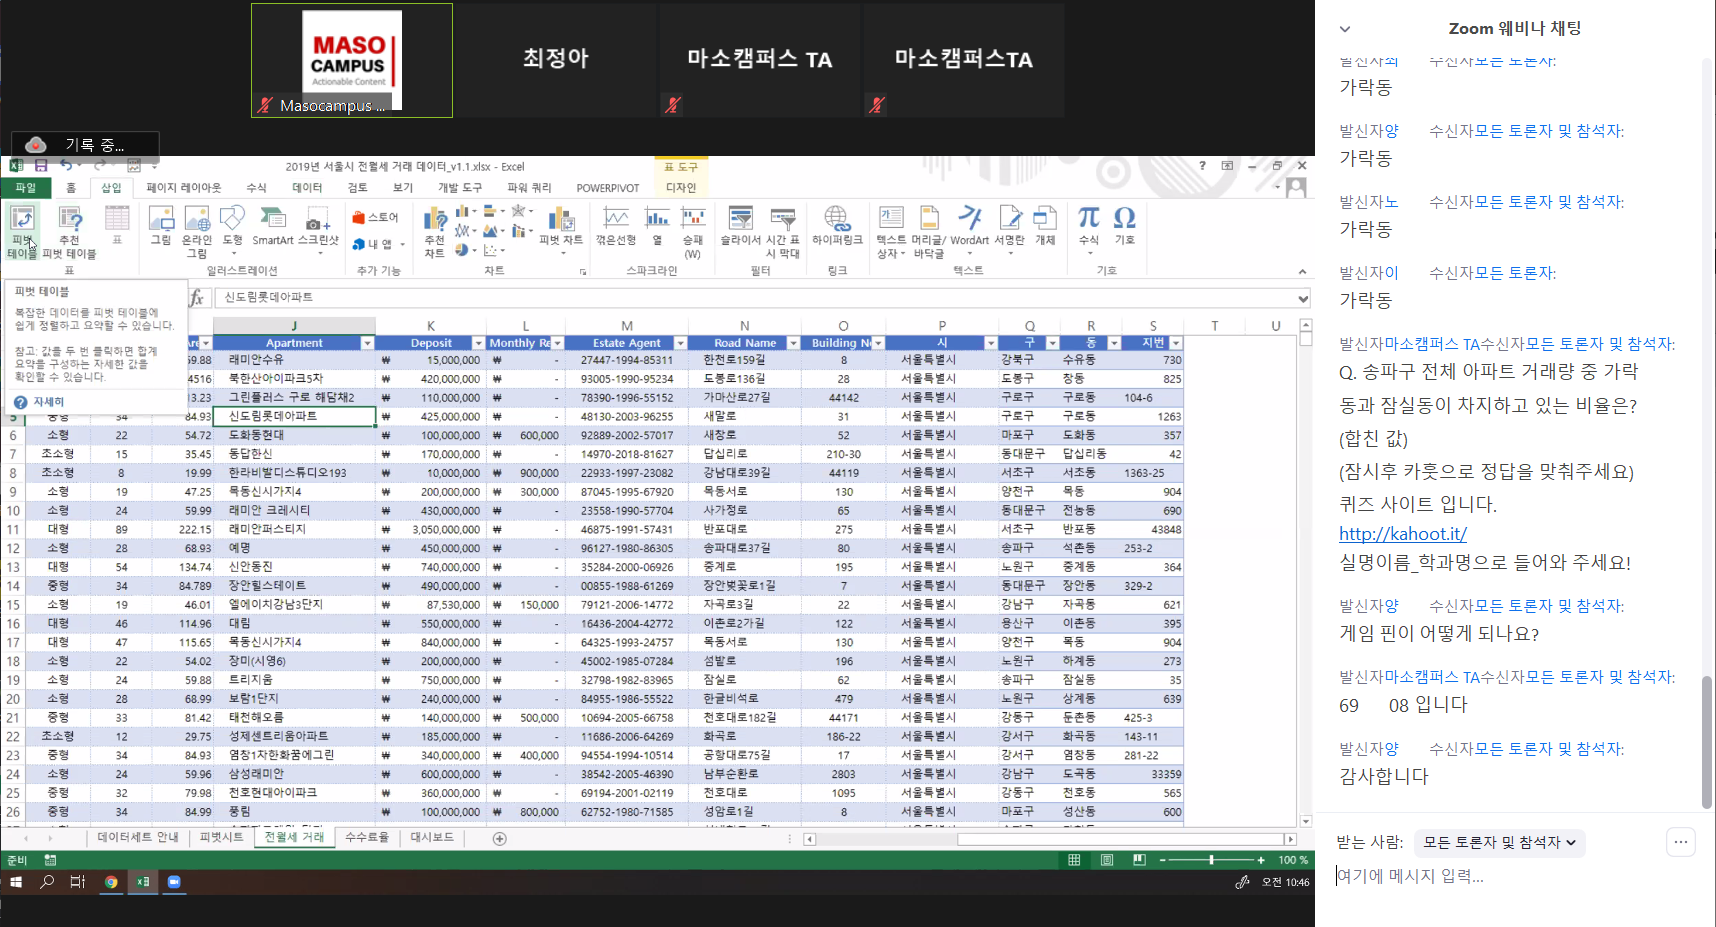Insert a hyperlink using 하이퍼링크 icon
Image resolution: width=1716 pixels, height=927 pixels.
[x=836, y=222]
